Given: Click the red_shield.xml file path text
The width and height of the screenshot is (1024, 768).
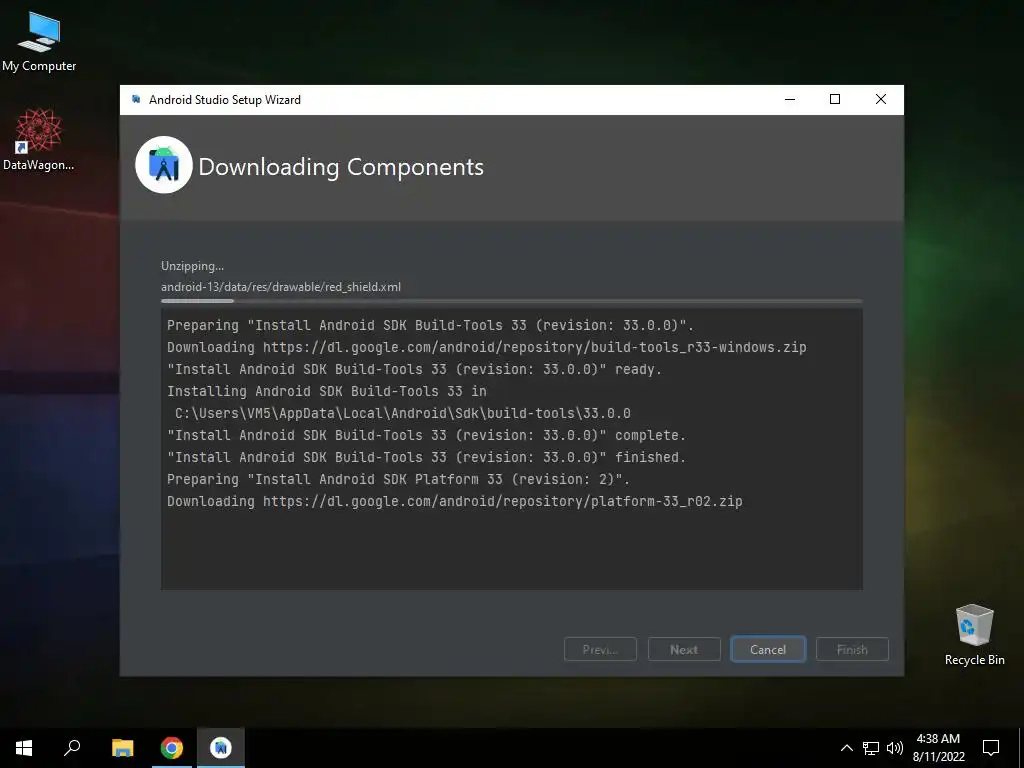Looking at the screenshot, I should [x=281, y=287].
